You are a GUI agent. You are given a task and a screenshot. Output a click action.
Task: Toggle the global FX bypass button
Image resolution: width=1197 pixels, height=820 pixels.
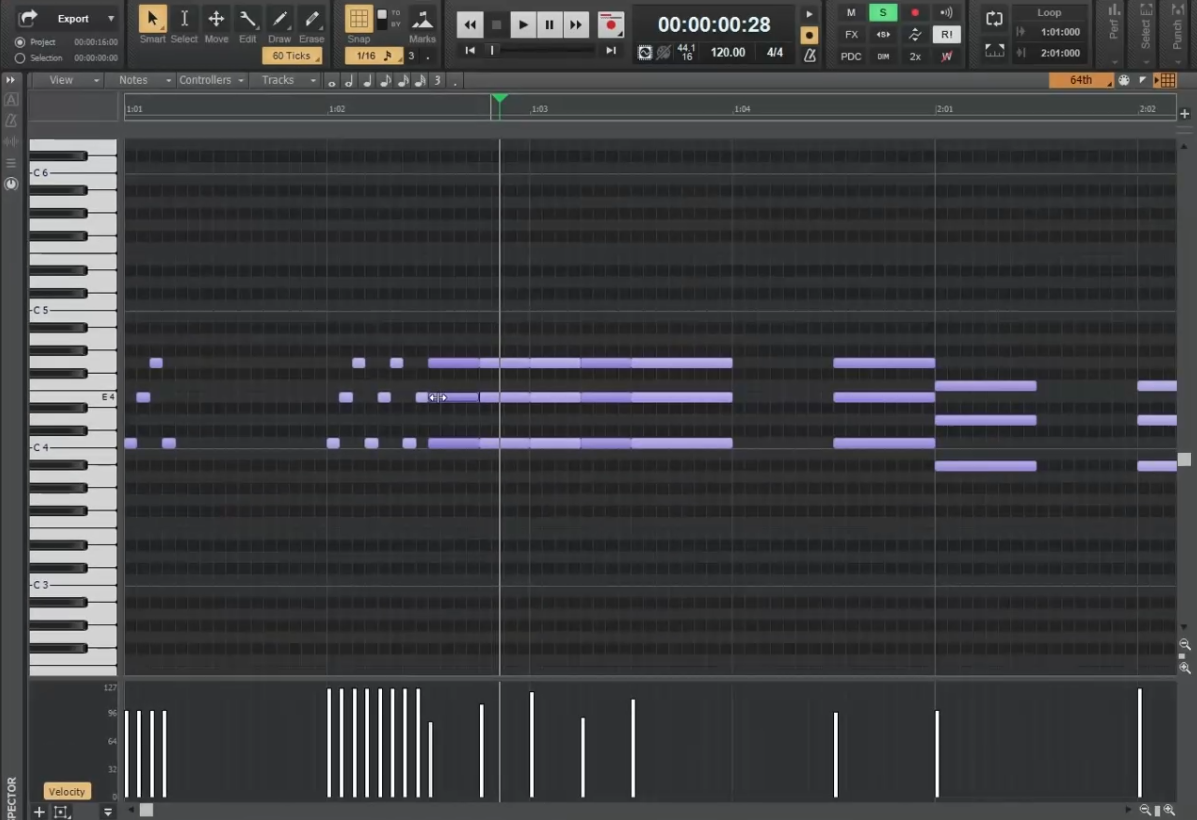[851, 34]
